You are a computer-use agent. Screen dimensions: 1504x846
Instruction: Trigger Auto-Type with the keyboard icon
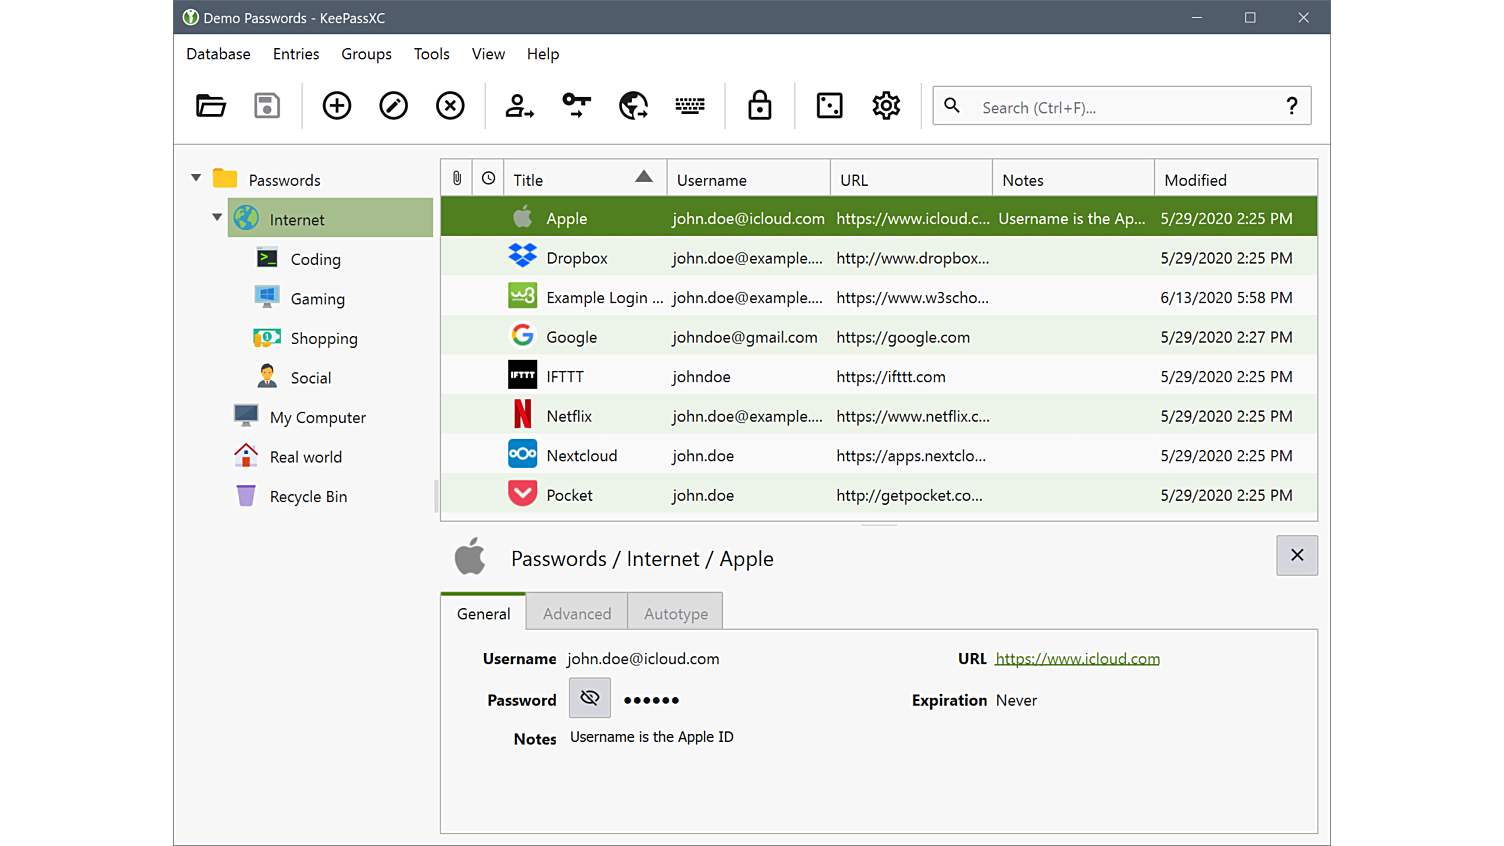click(690, 105)
